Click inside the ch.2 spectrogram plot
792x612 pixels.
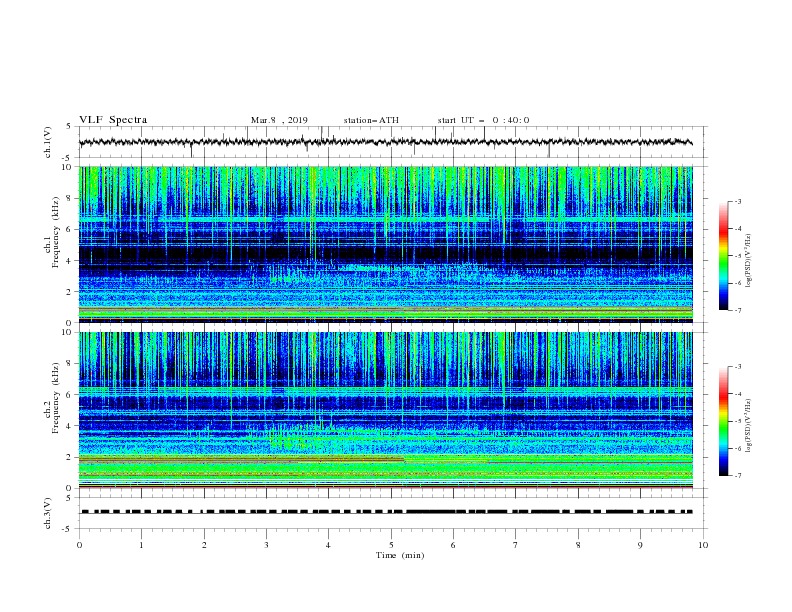pyautogui.click(x=386, y=410)
